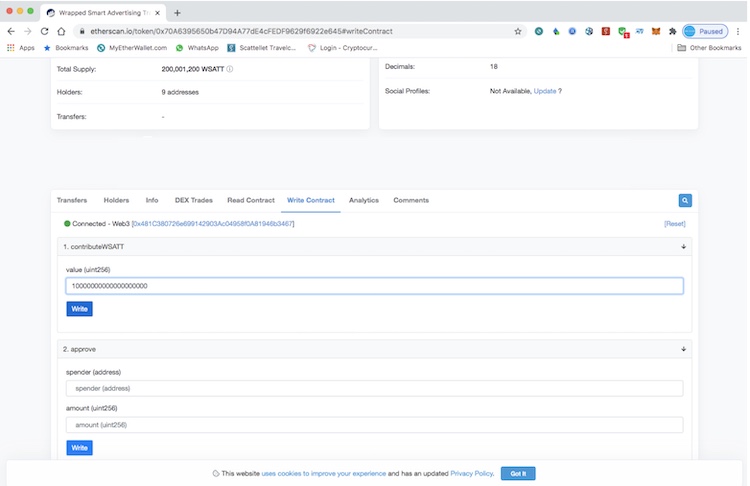Screen dimensions: 750x486
Task: Click the first teal circular extension icon
Action: [x=539, y=31]
